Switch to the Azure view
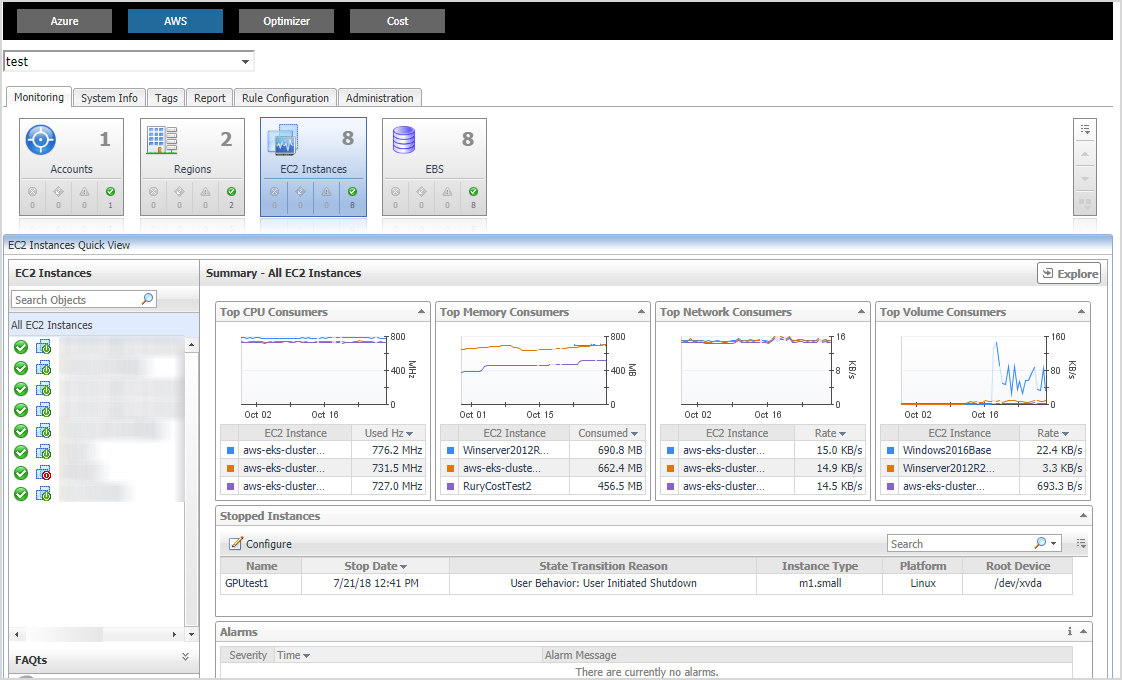The image size is (1122, 680). point(64,21)
